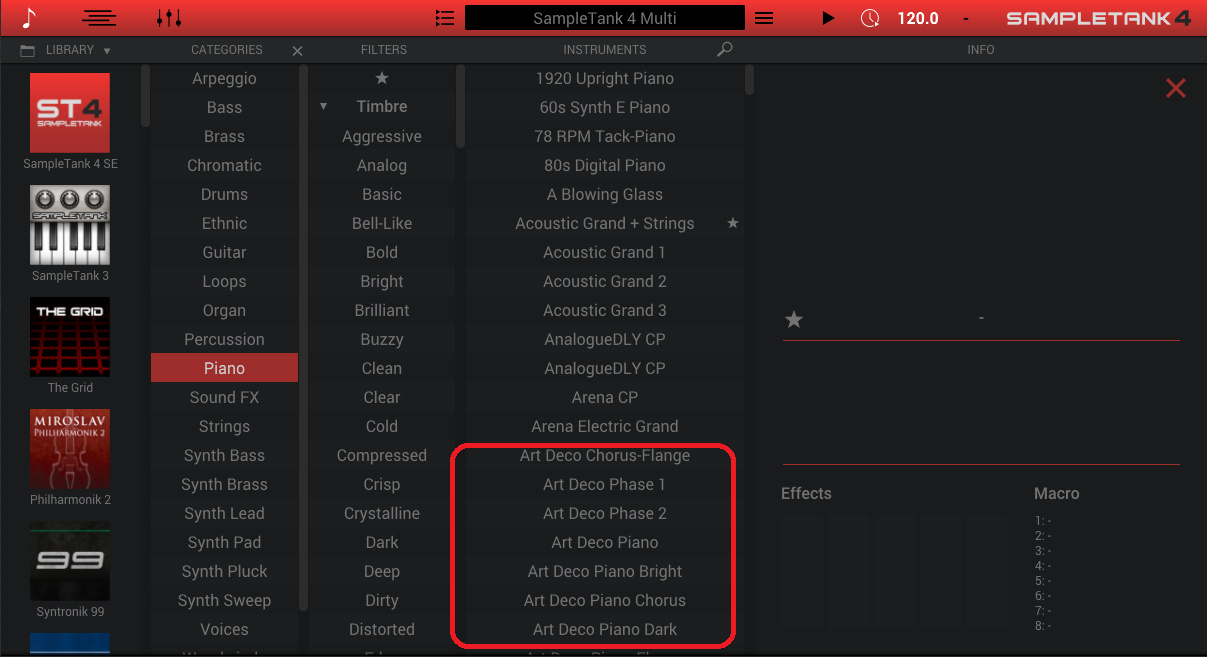Viewport: 1207px width, 657px height.
Task: Click the Library panel scrollbar
Action: (145, 95)
